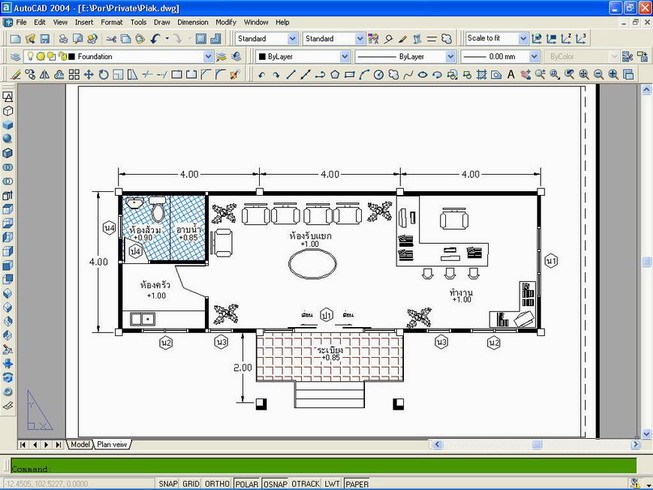The image size is (653, 490).
Task: Toggle ORTHO mode in status bar
Action: coord(218,484)
